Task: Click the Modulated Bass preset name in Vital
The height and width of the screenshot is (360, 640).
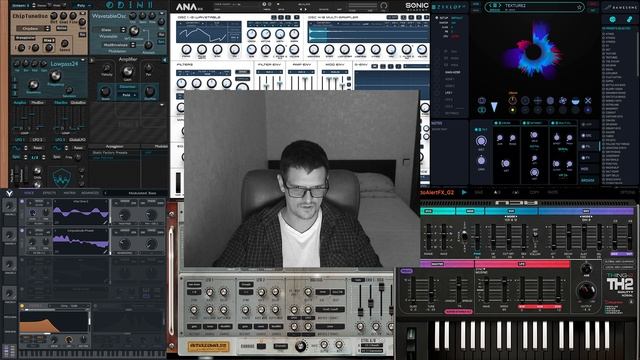Action: 142,193
